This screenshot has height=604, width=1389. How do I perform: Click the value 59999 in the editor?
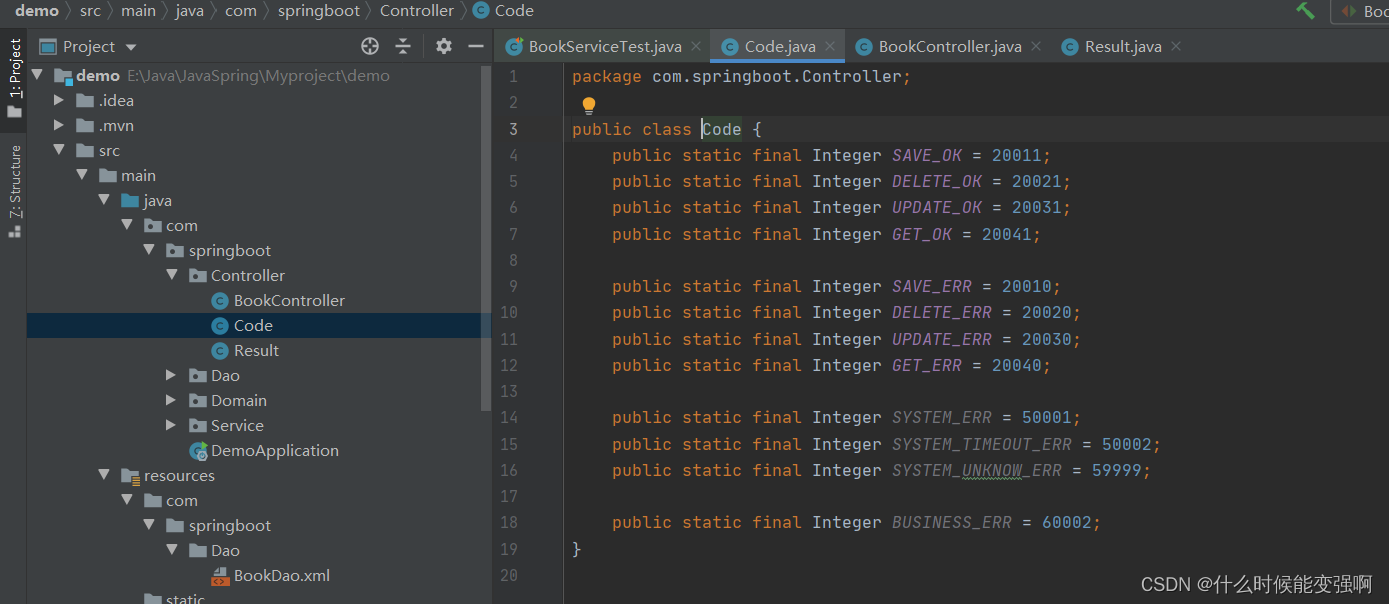(x=1116, y=470)
